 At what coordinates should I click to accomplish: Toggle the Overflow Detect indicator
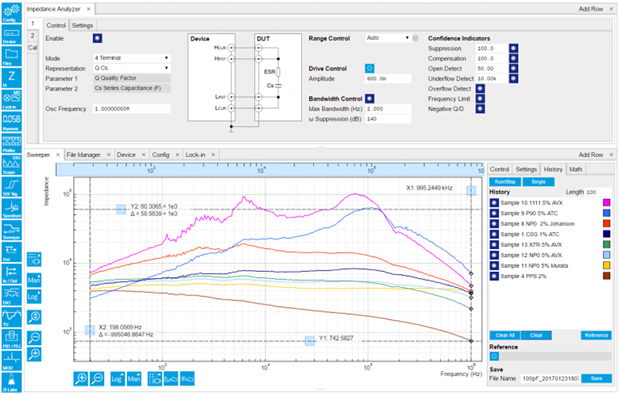tap(480, 89)
